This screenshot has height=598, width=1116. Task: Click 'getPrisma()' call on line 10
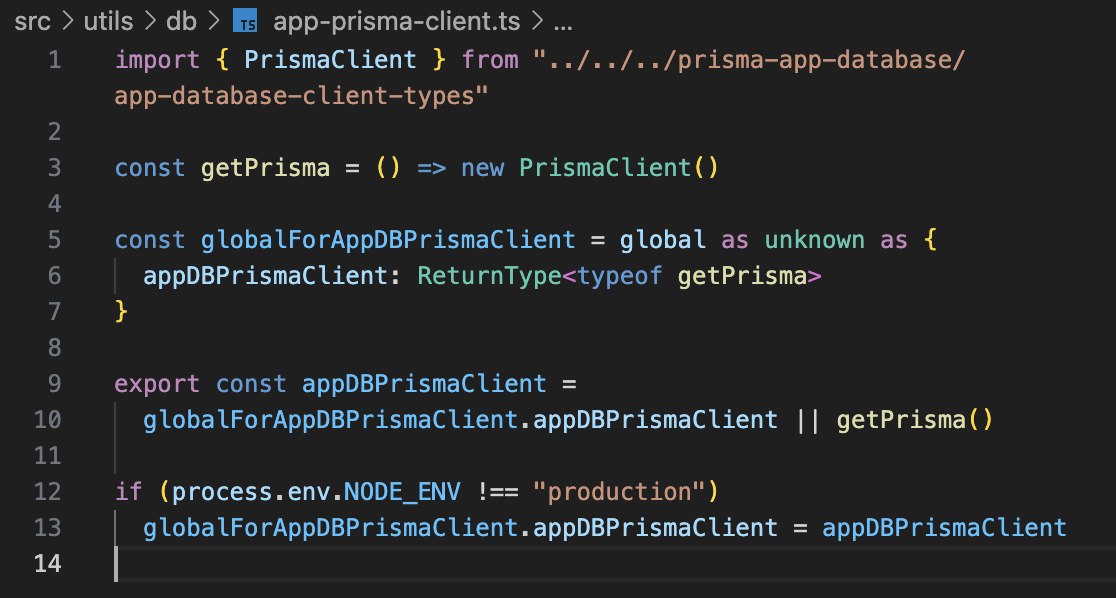click(915, 420)
